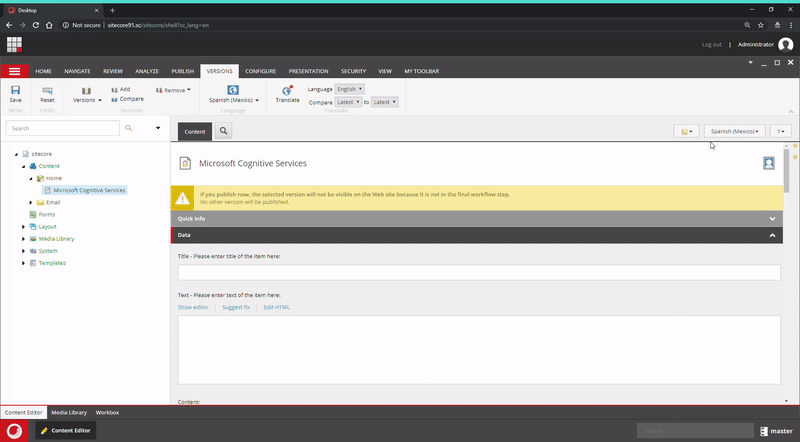
Task: Go back with the browser back arrow
Action: tap(9, 25)
